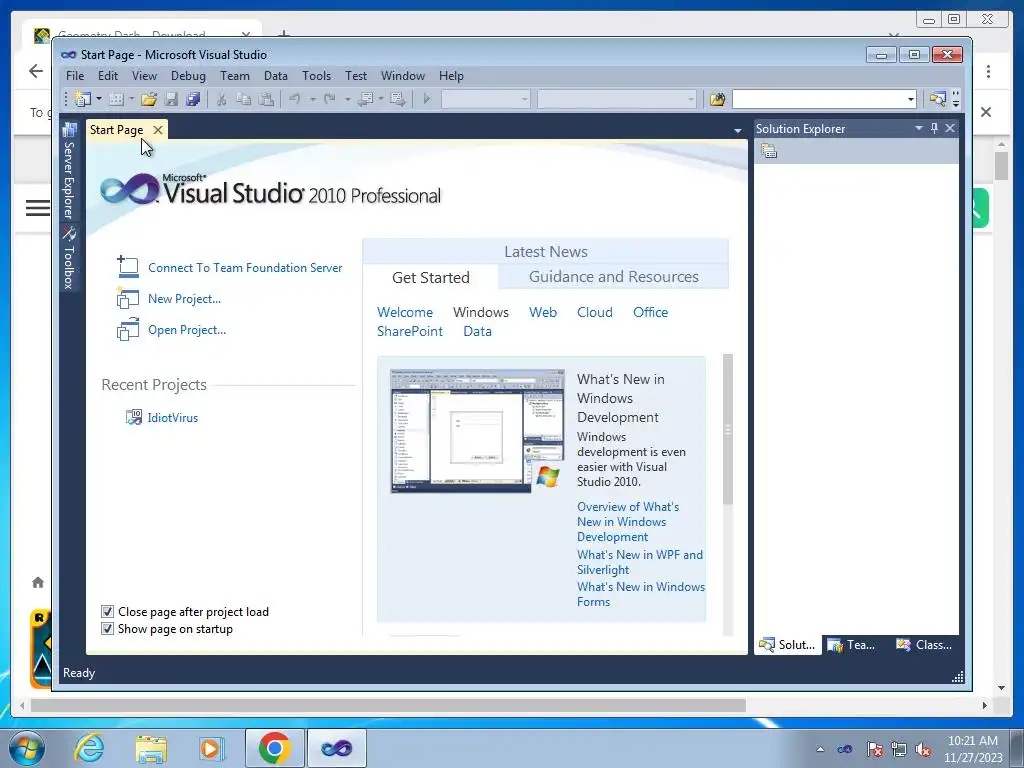Switch to the Class View bottom tab
This screenshot has width=1024, height=768.
(x=923, y=645)
